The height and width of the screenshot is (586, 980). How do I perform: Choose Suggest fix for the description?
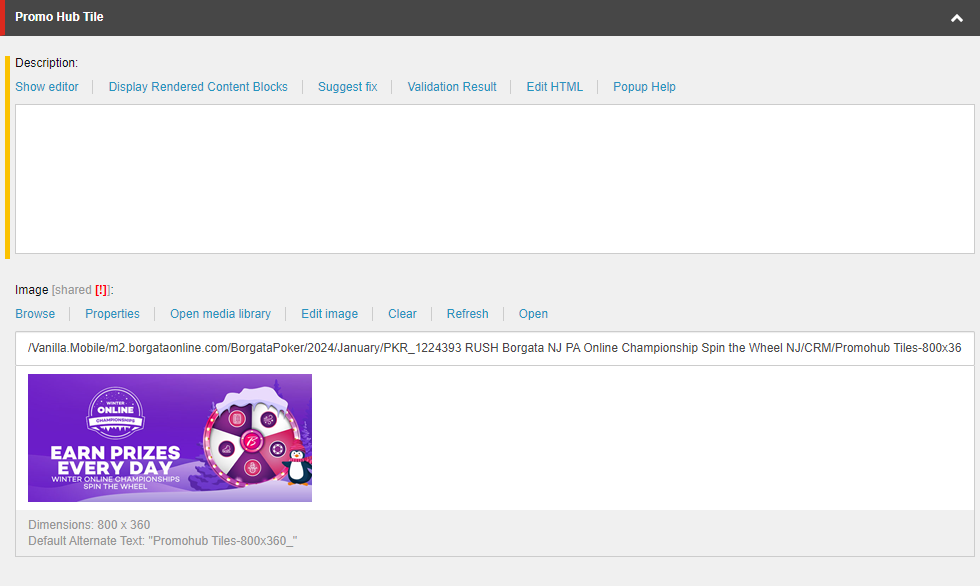tap(348, 87)
